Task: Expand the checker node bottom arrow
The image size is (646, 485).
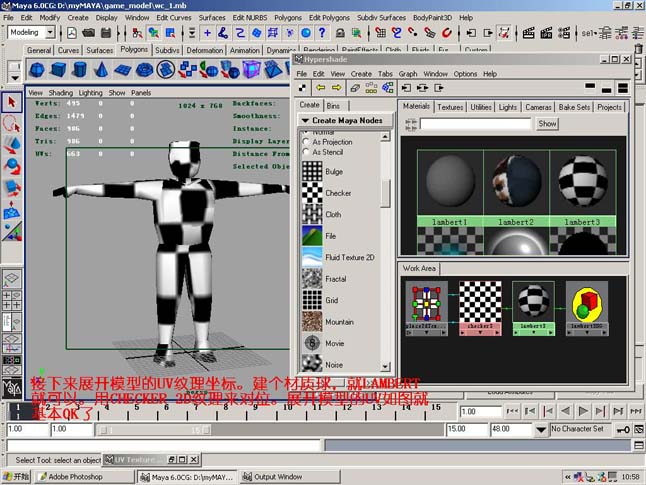Action: (x=480, y=332)
